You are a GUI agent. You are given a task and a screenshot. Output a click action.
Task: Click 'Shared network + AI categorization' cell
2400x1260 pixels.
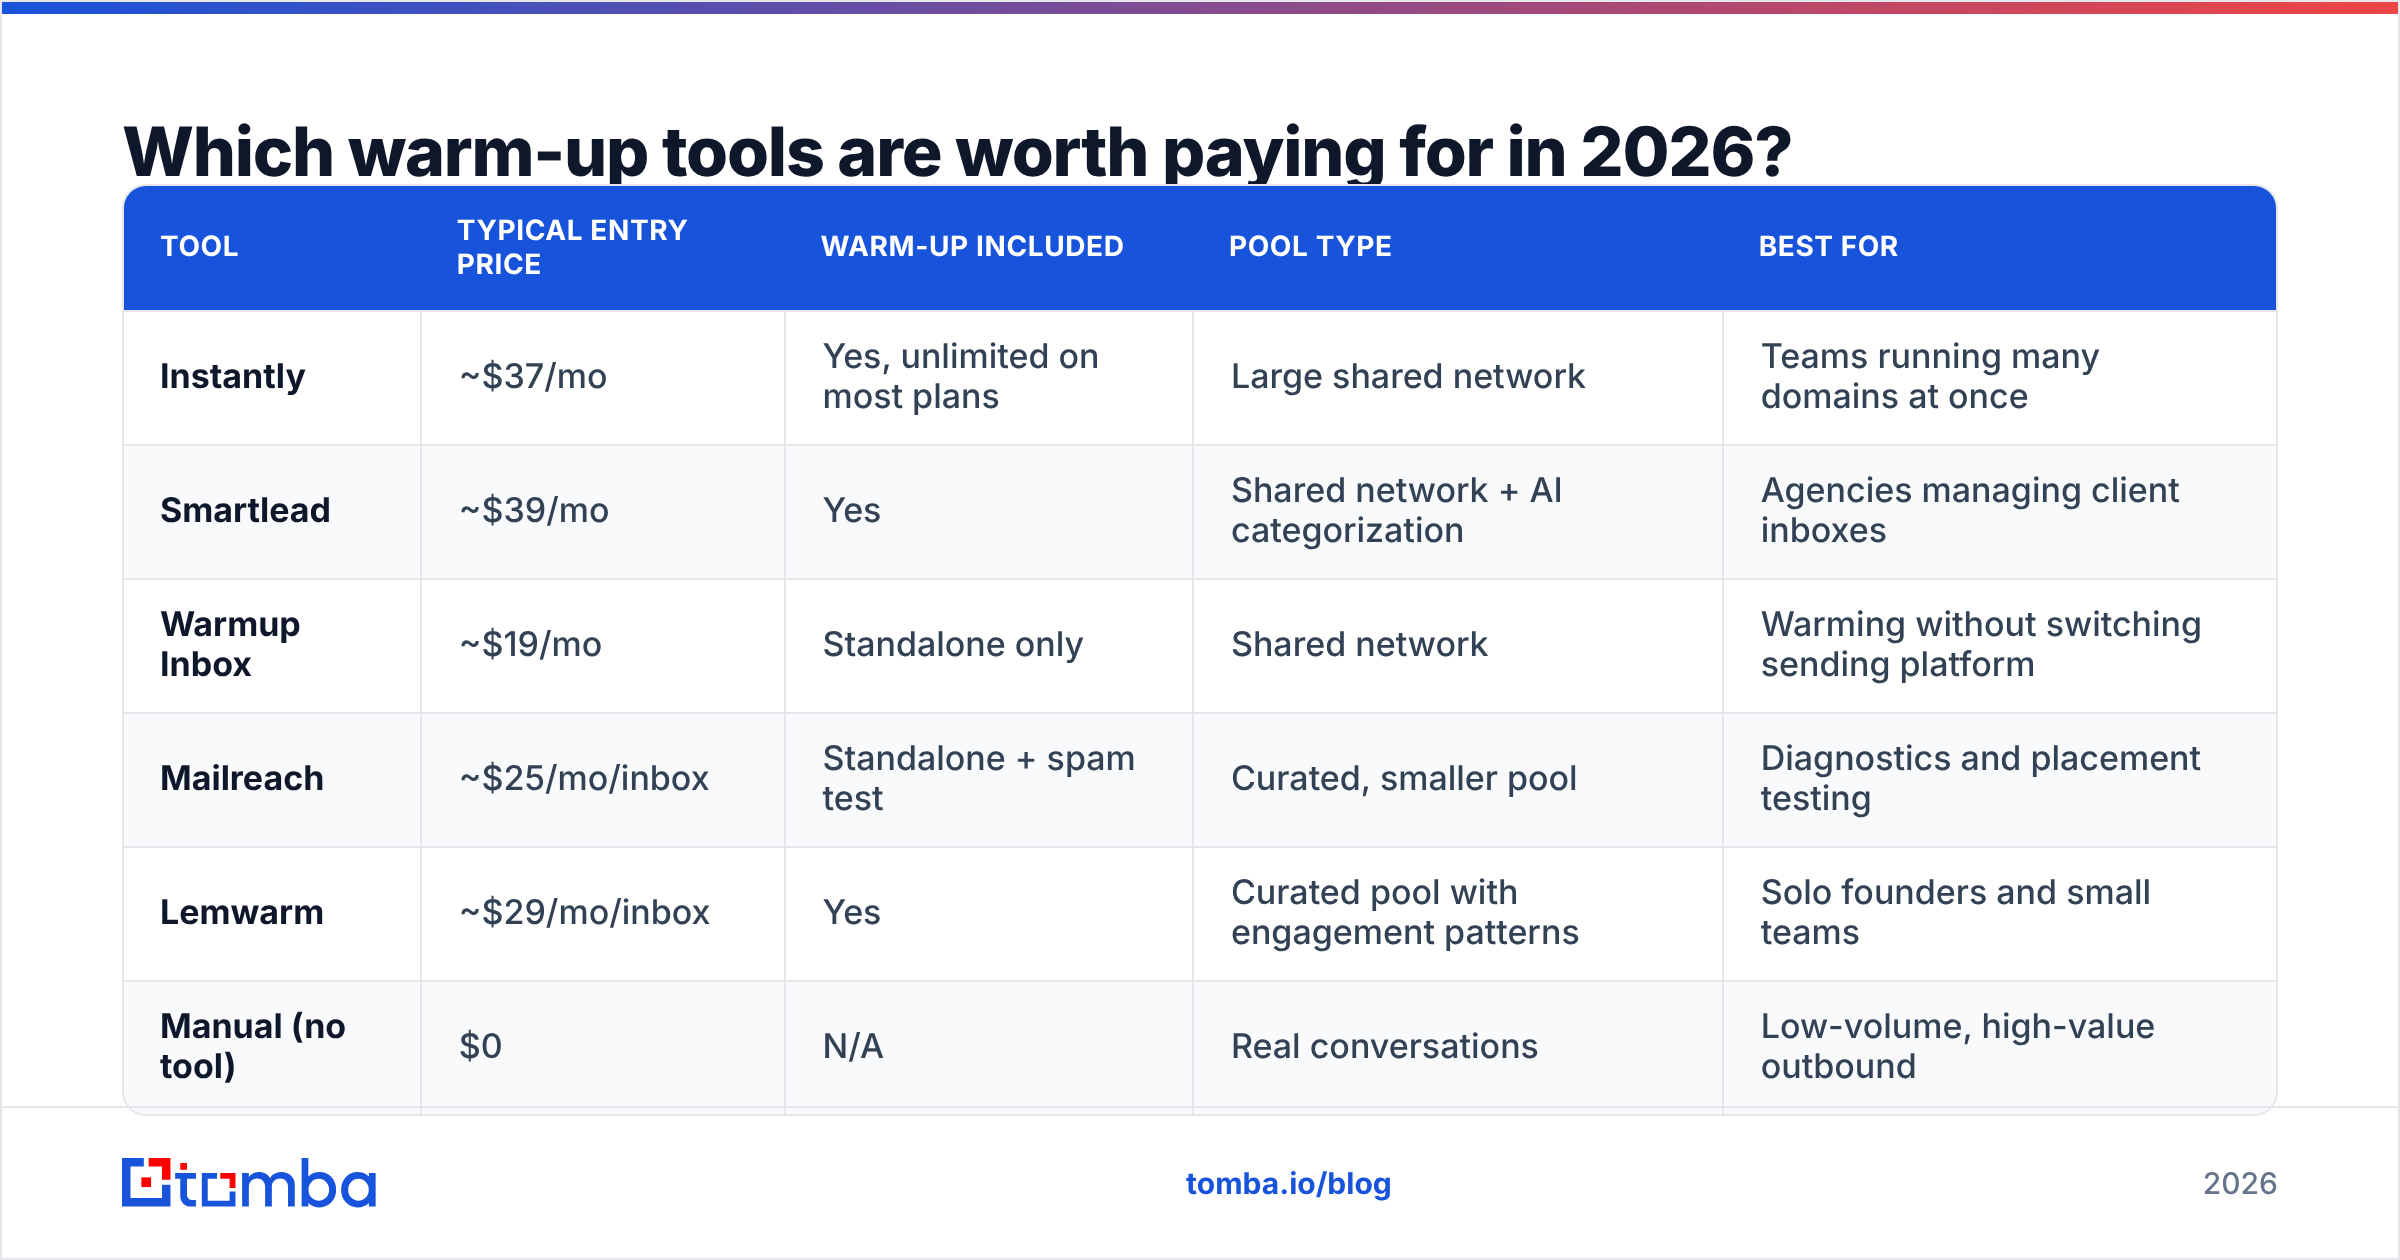coord(1458,511)
